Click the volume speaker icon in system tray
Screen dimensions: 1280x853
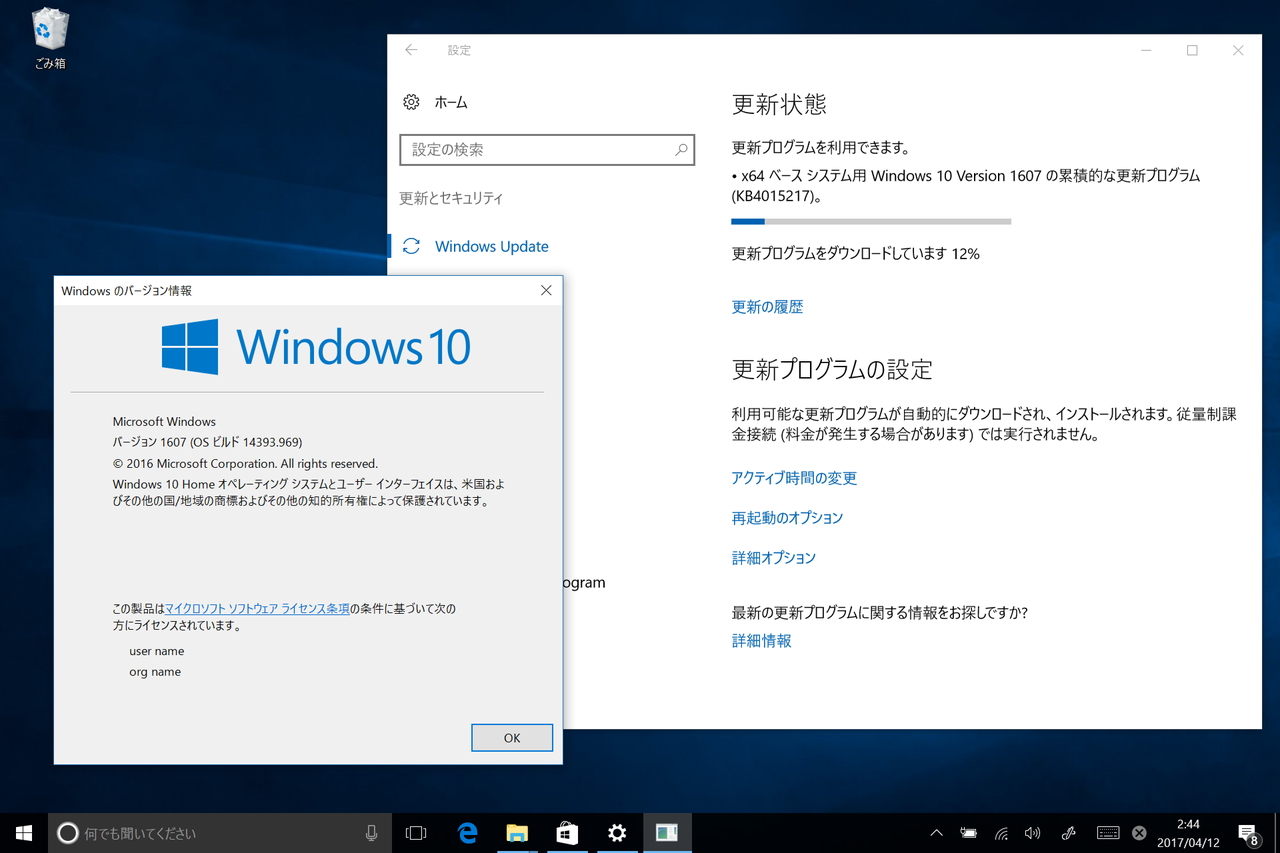point(1033,832)
